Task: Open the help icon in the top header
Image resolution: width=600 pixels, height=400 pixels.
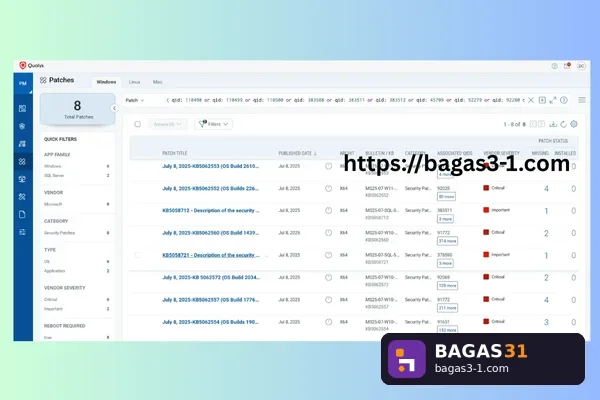Action: click(554, 66)
